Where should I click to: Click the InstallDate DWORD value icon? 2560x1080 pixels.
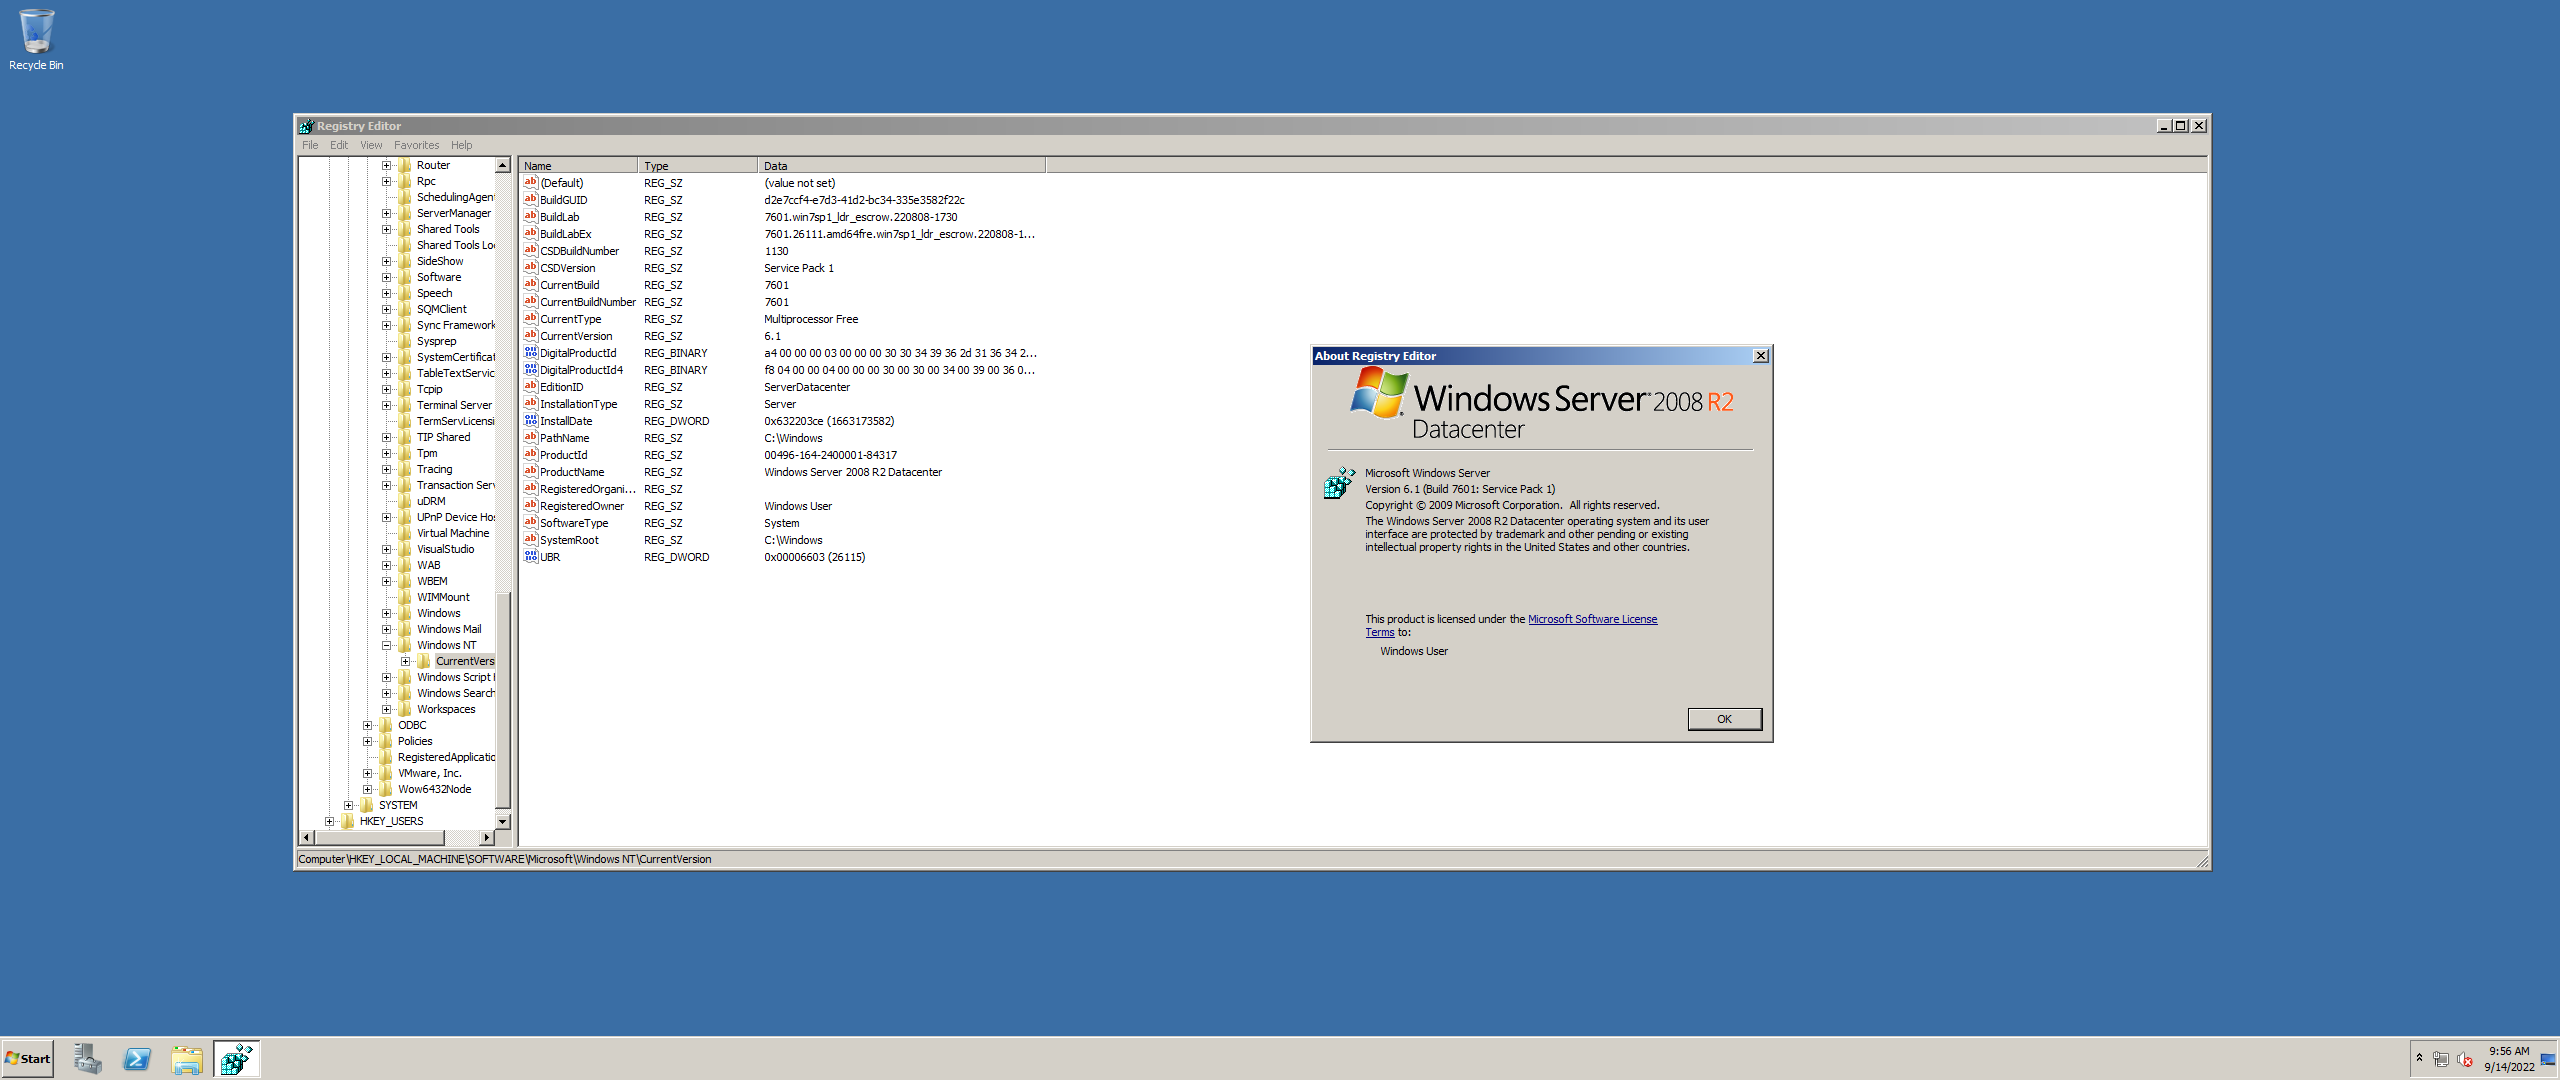tap(531, 420)
